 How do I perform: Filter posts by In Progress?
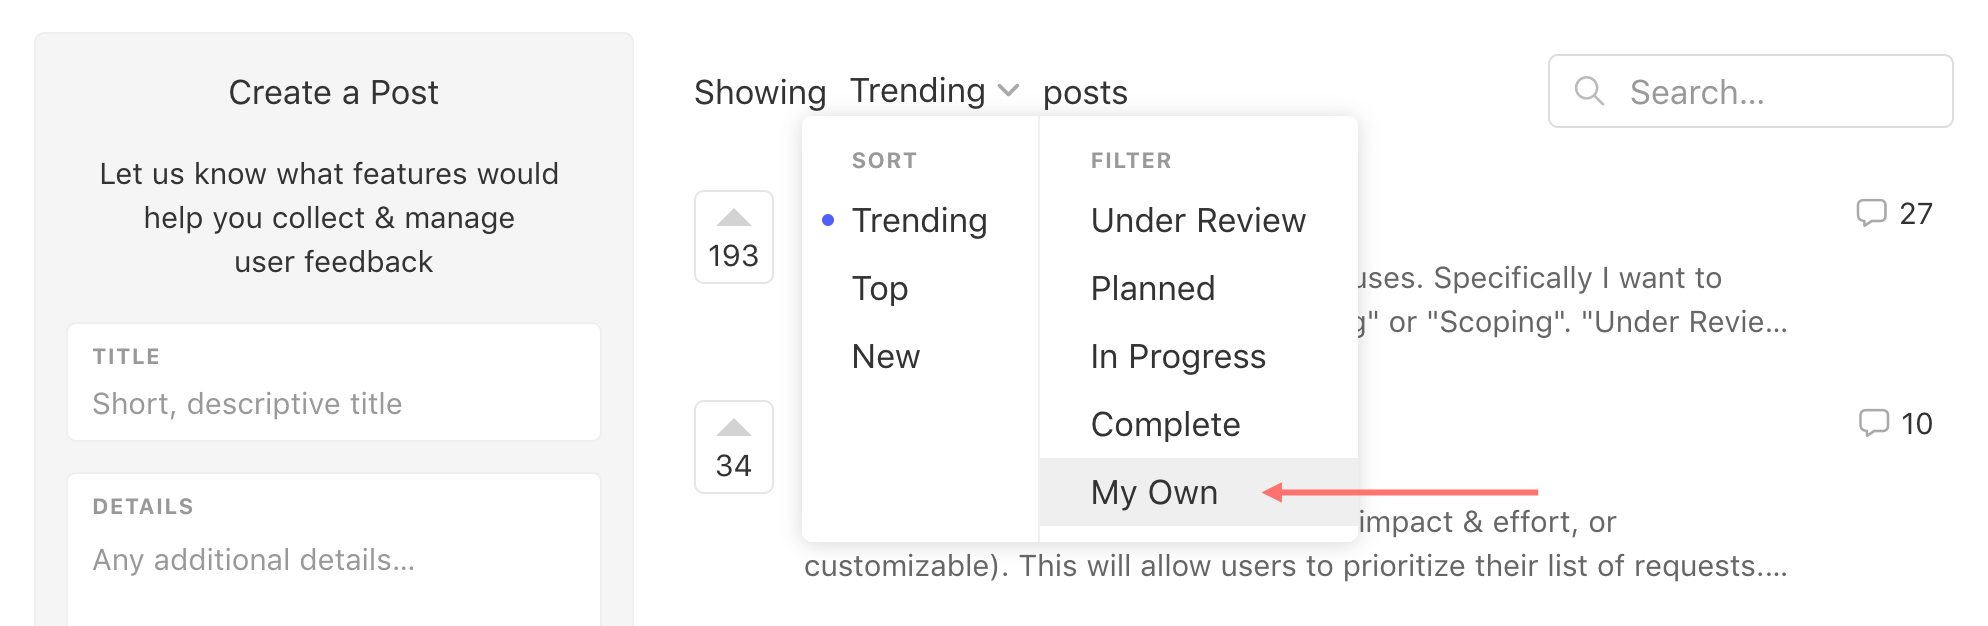1178,356
